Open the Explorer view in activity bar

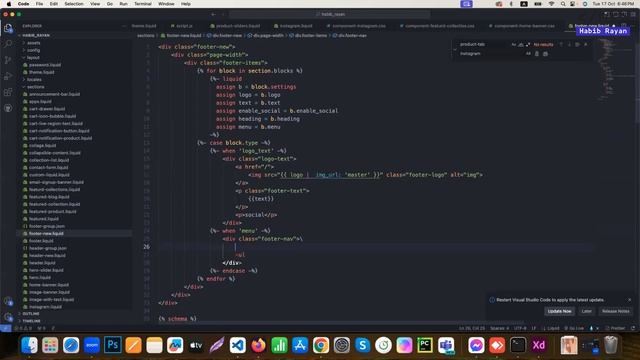tap(8, 28)
